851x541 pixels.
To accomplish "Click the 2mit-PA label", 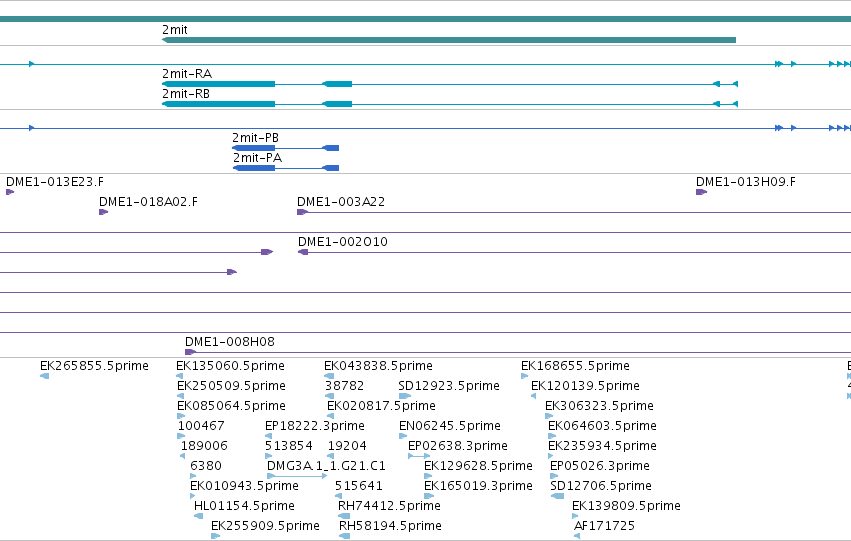I will (x=257, y=158).
